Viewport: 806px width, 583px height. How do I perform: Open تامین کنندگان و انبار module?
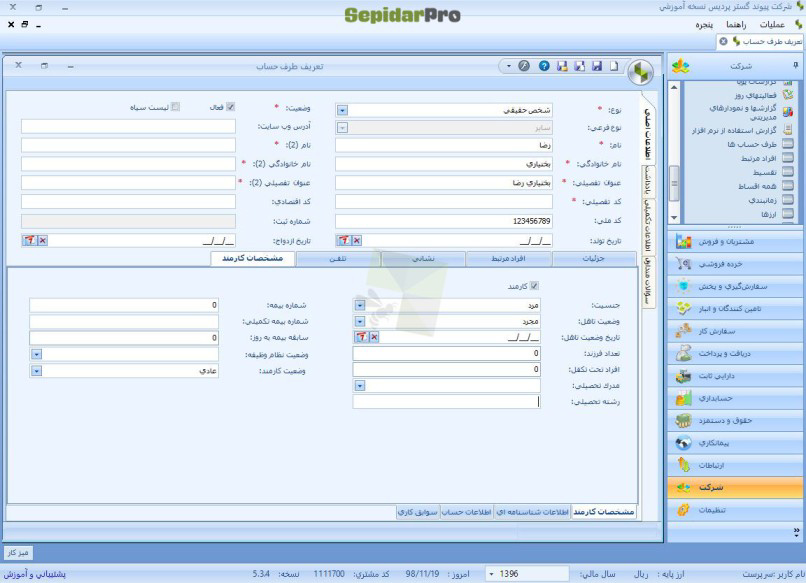click(735, 308)
